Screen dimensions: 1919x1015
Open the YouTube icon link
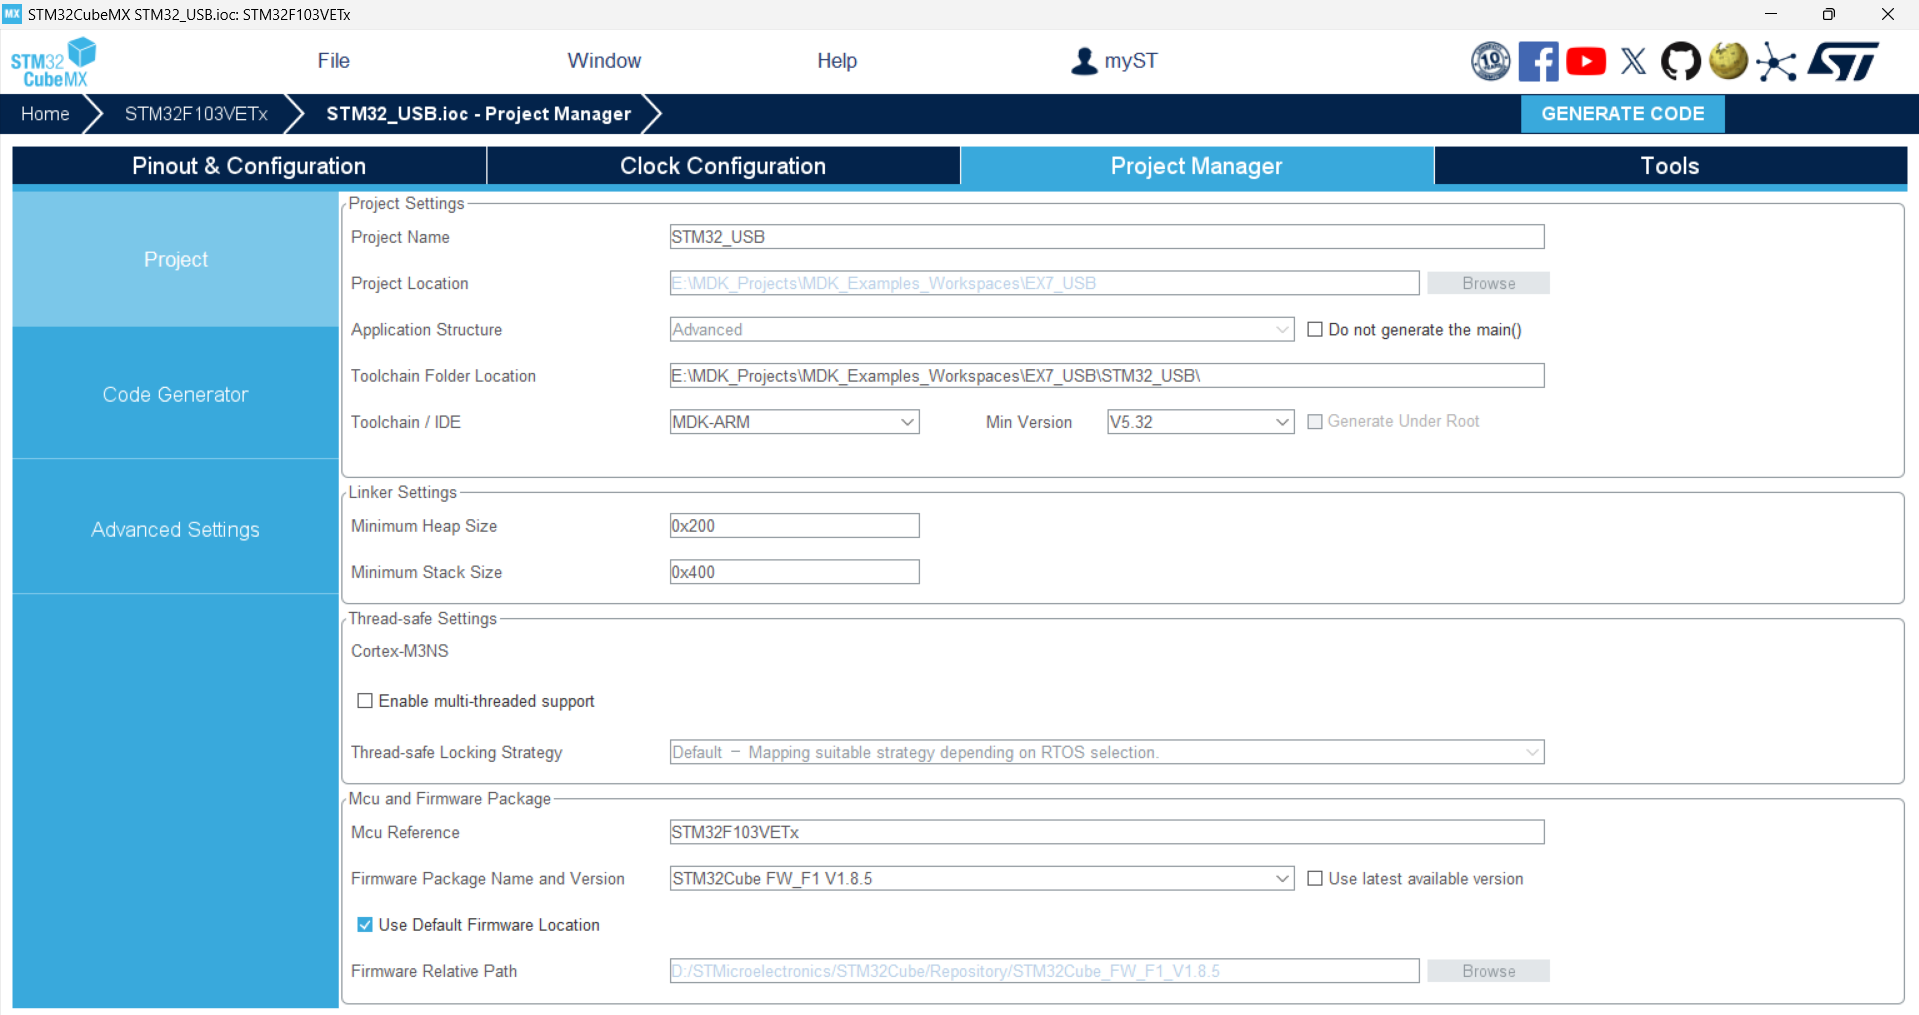pos(1586,61)
